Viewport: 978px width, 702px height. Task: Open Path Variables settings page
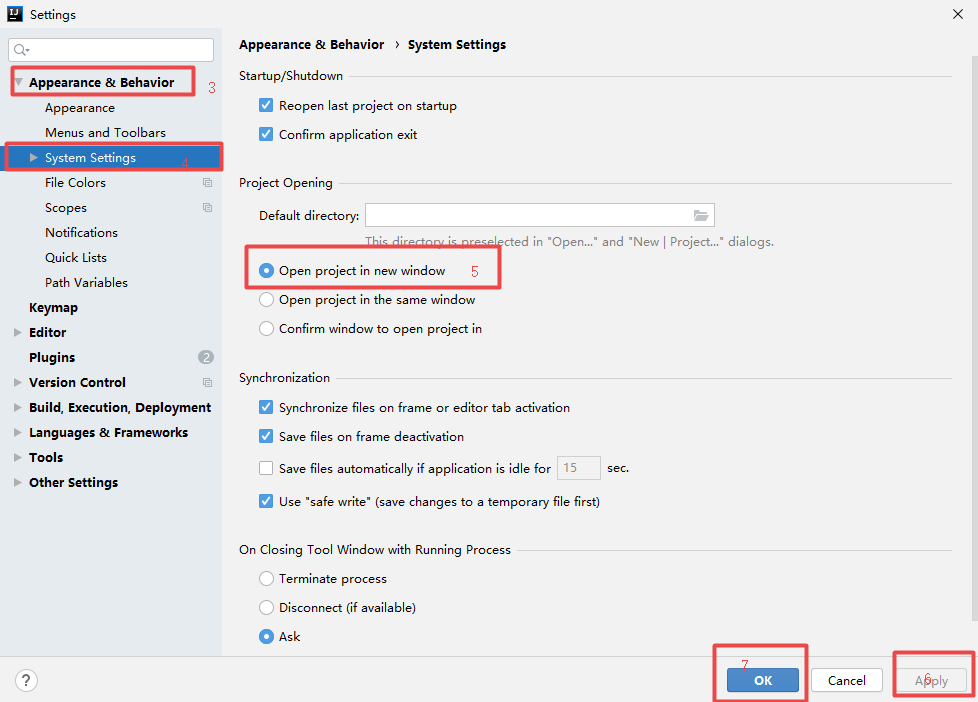click(86, 282)
